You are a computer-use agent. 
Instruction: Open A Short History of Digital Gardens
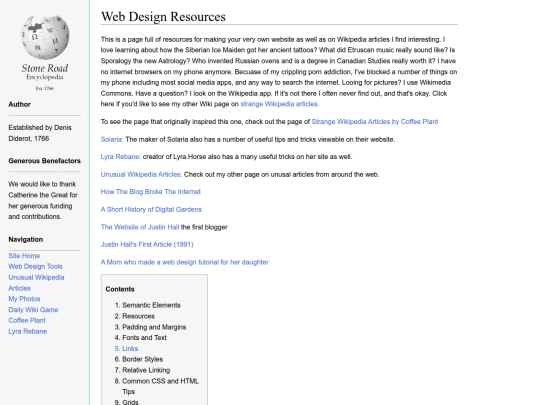pos(151,209)
